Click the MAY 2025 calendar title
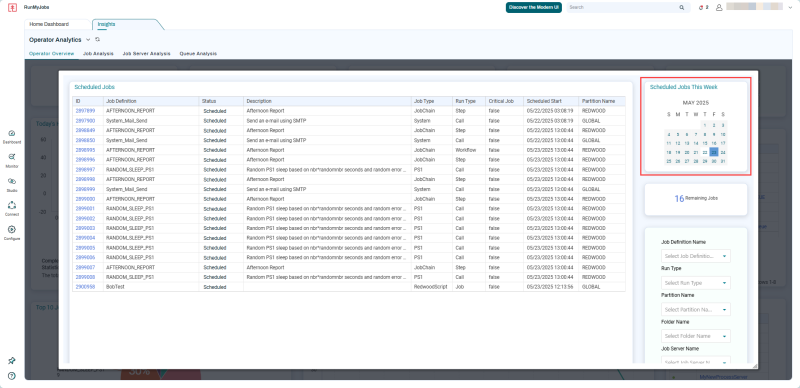800x388 pixels. tap(696, 103)
